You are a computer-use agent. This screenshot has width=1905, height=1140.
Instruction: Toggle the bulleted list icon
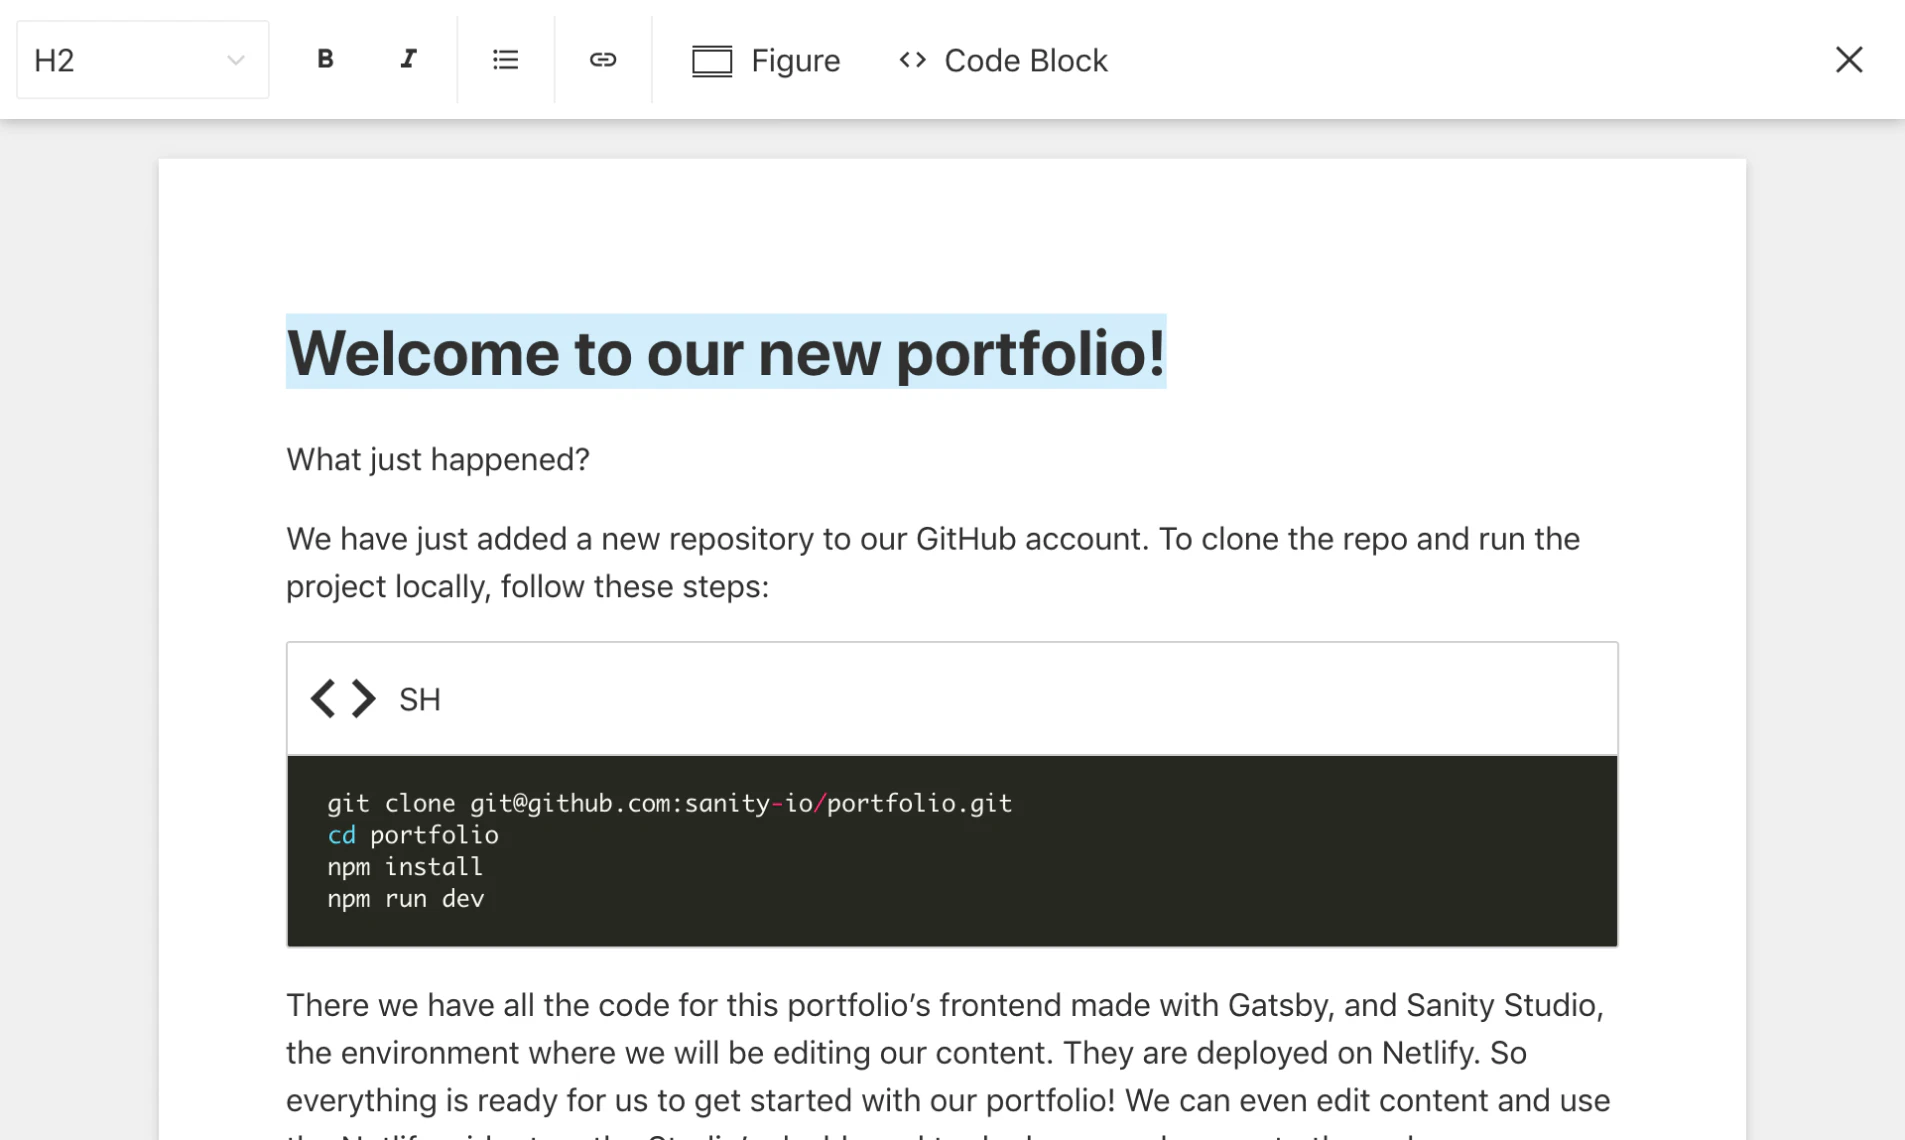click(506, 60)
